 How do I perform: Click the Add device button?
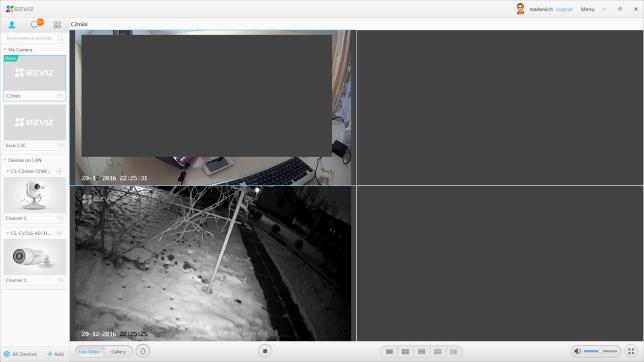click(x=56, y=354)
